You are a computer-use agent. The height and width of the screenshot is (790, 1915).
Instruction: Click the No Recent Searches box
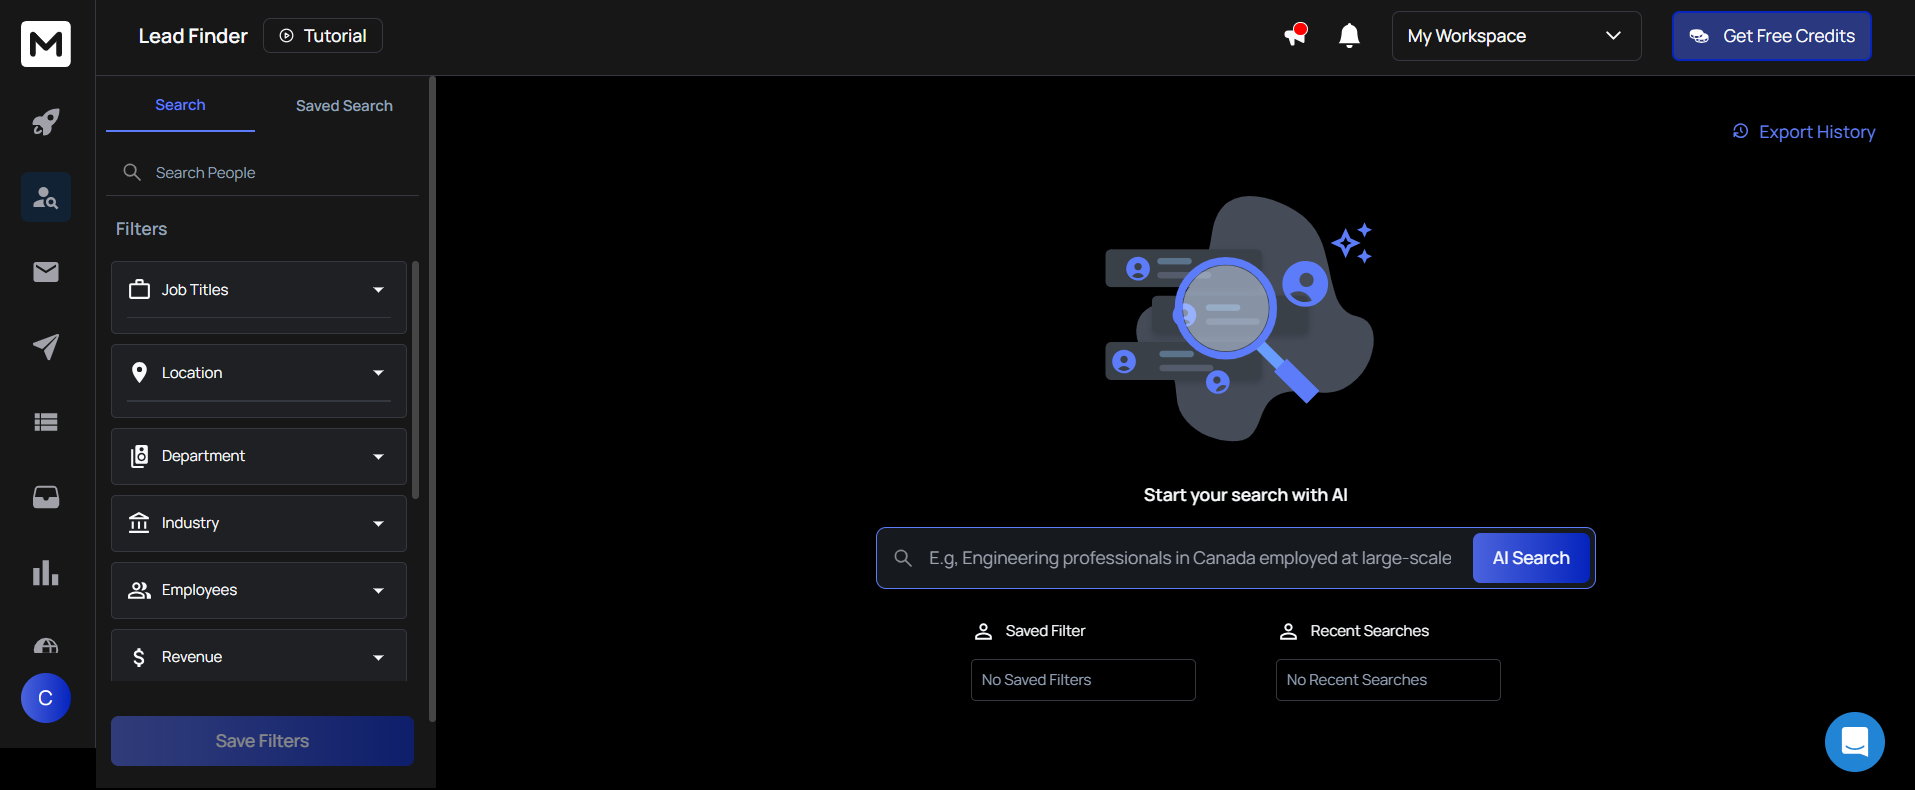[1388, 680]
